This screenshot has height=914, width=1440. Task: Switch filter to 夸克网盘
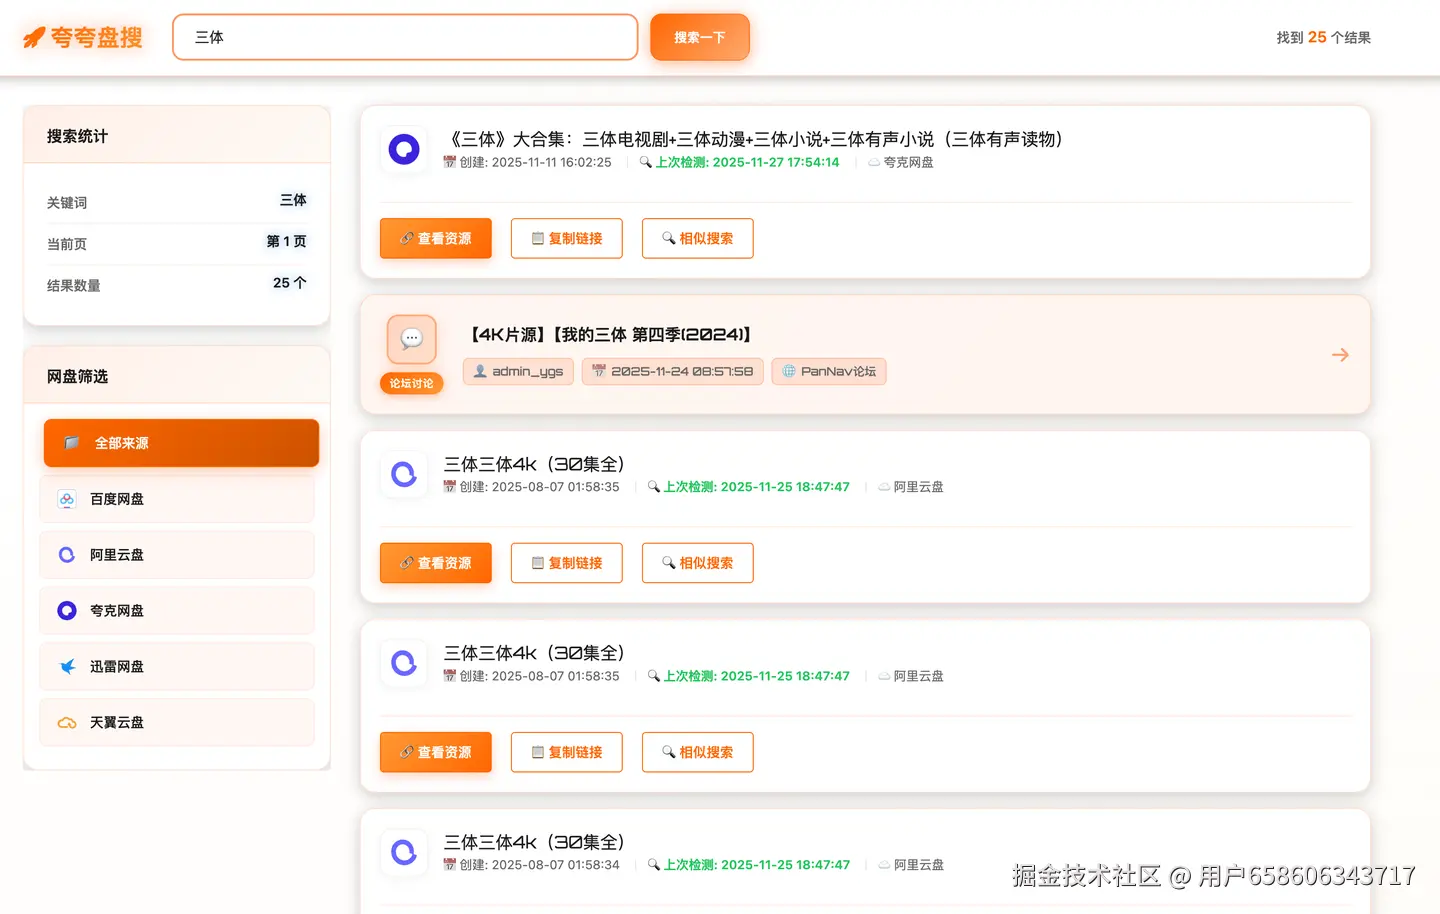pos(177,610)
